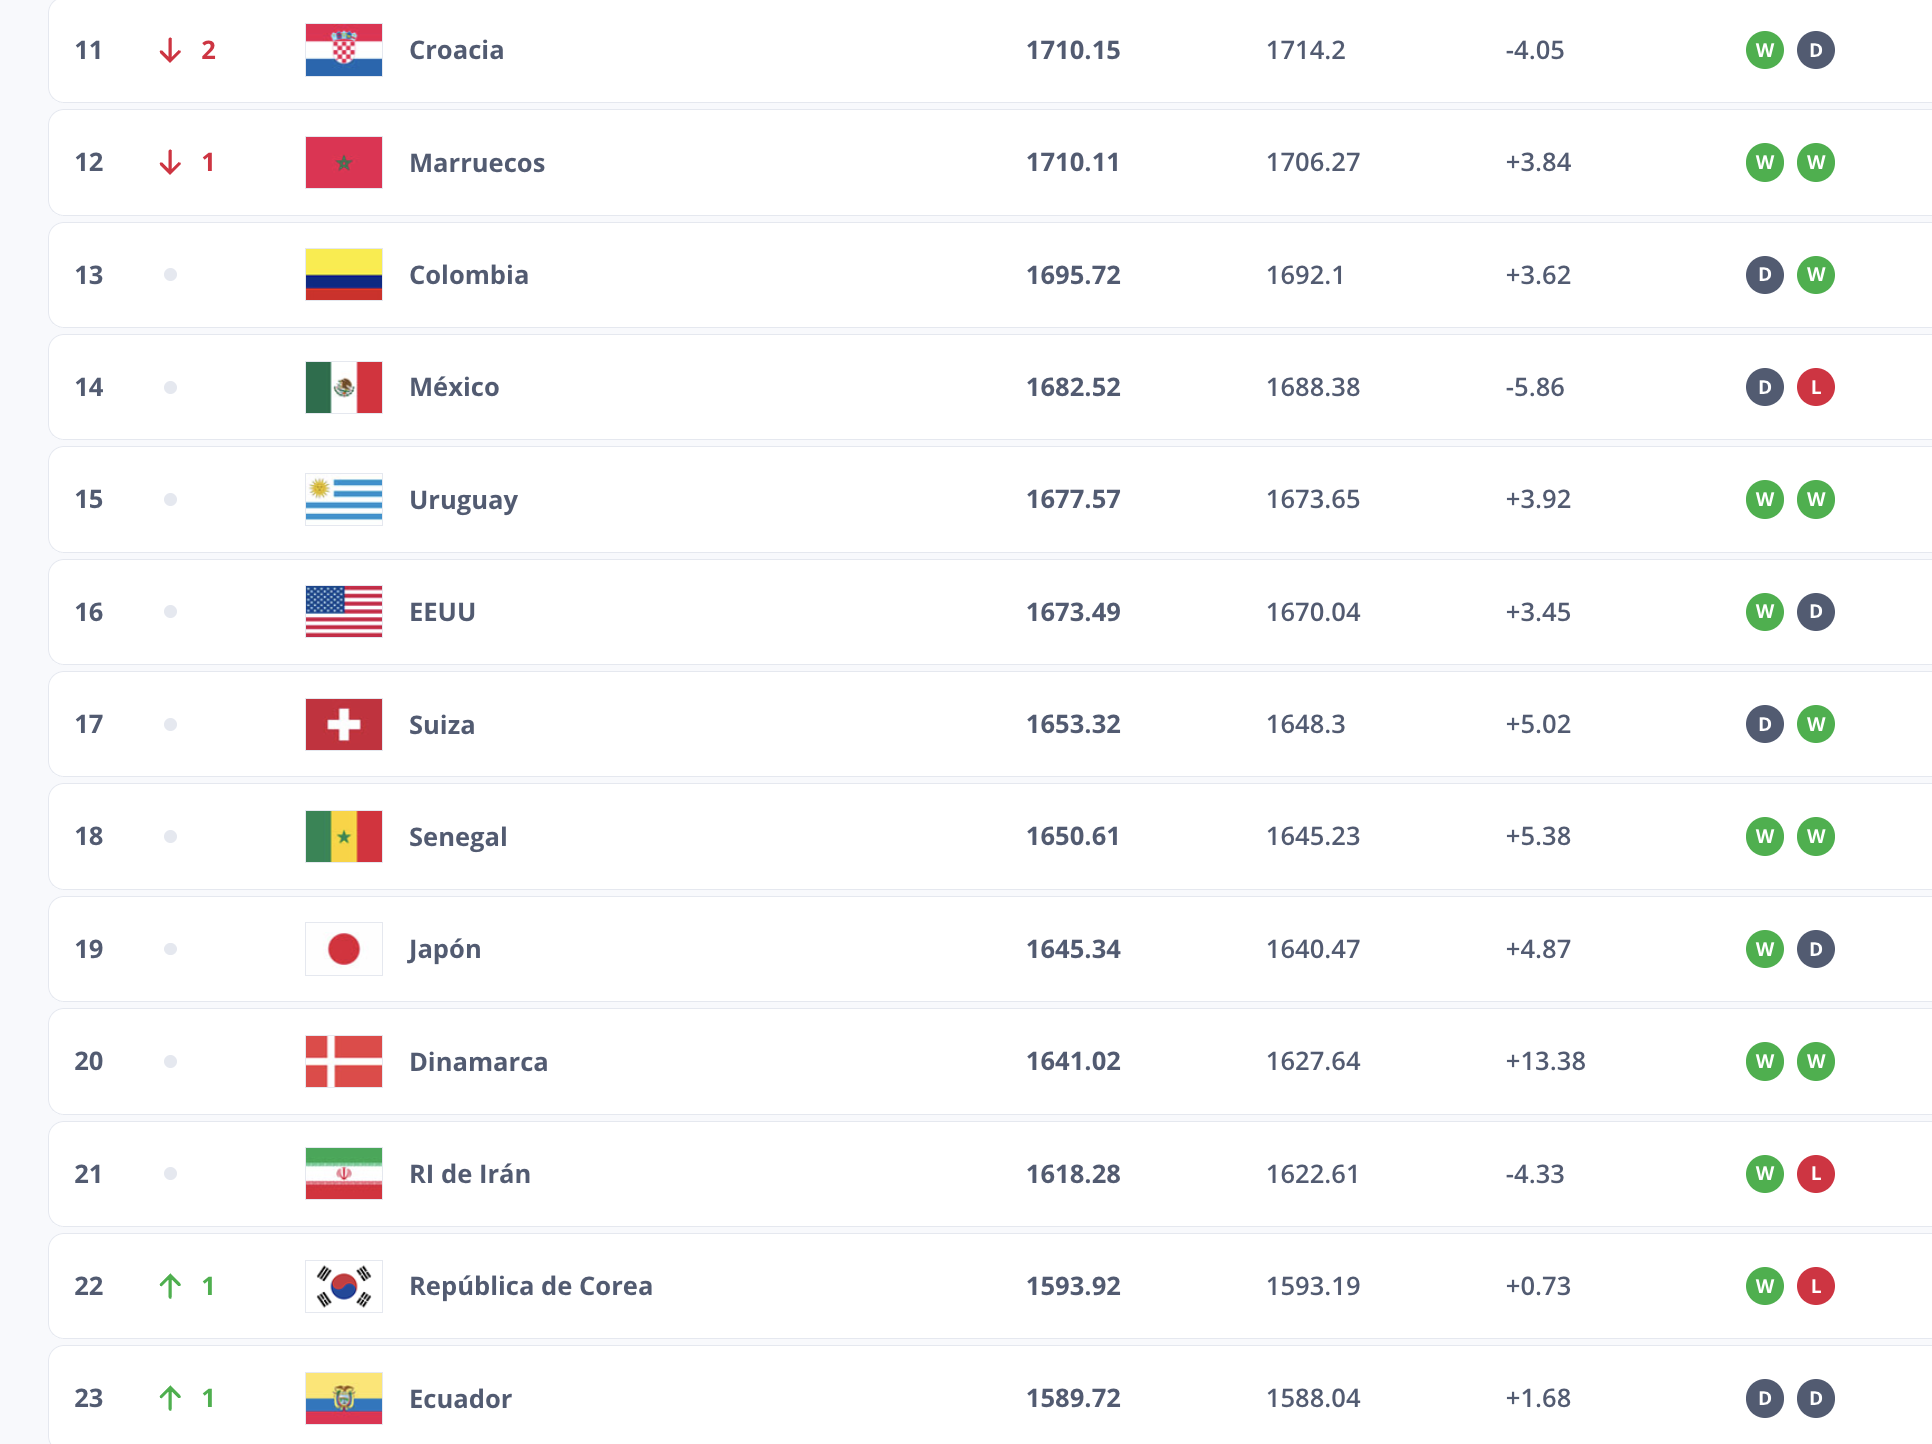Image resolution: width=1932 pixels, height=1444 pixels.
Task: Click the Switzerland flag icon
Action: point(343,724)
